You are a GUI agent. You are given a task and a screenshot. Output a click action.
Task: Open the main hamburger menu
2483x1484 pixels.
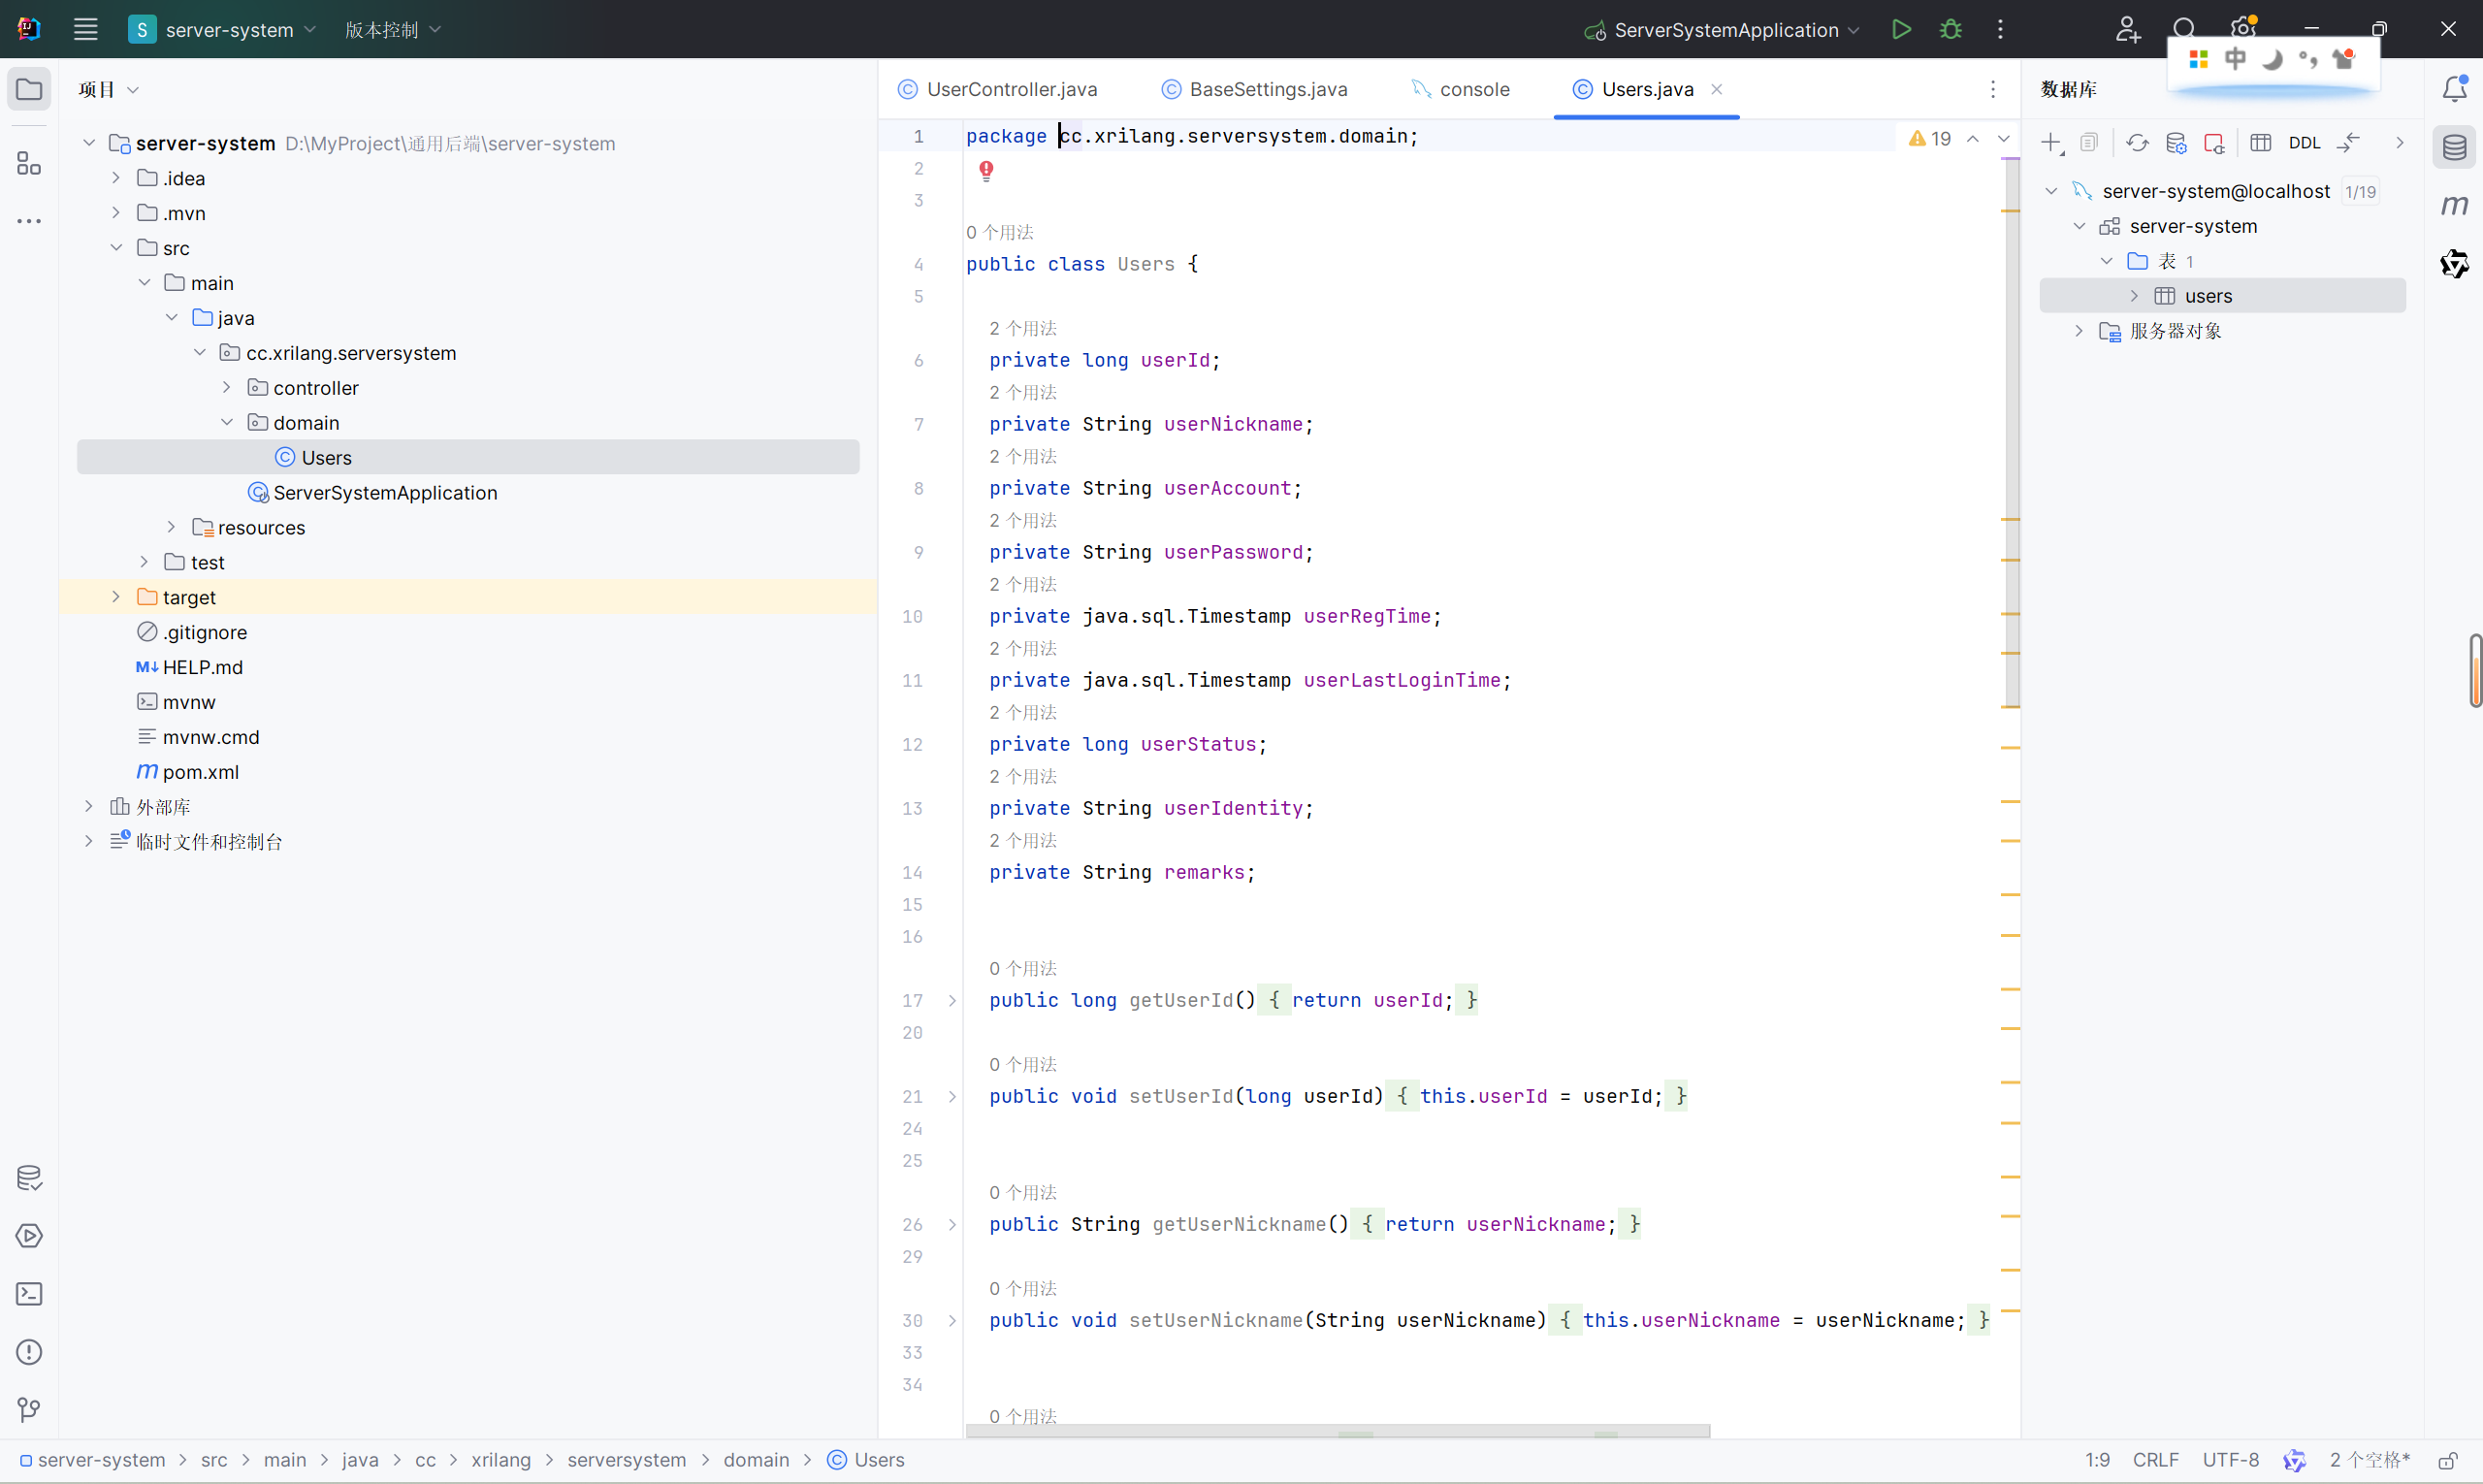tap(85, 29)
